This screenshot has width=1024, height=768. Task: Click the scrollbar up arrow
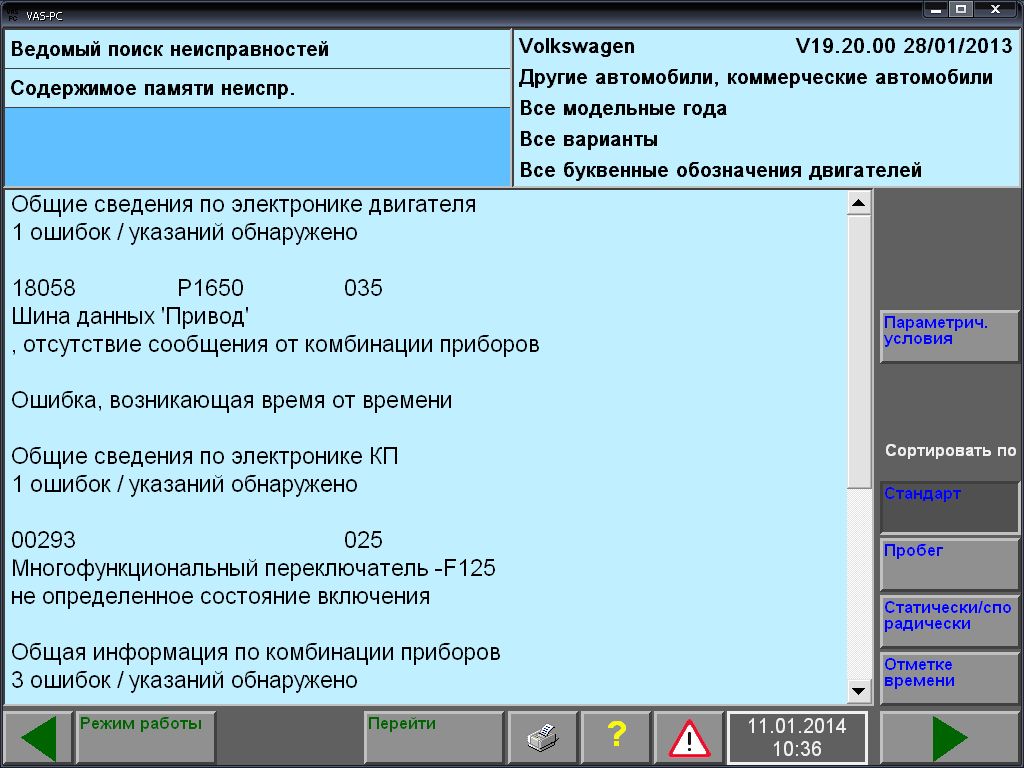(x=859, y=203)
